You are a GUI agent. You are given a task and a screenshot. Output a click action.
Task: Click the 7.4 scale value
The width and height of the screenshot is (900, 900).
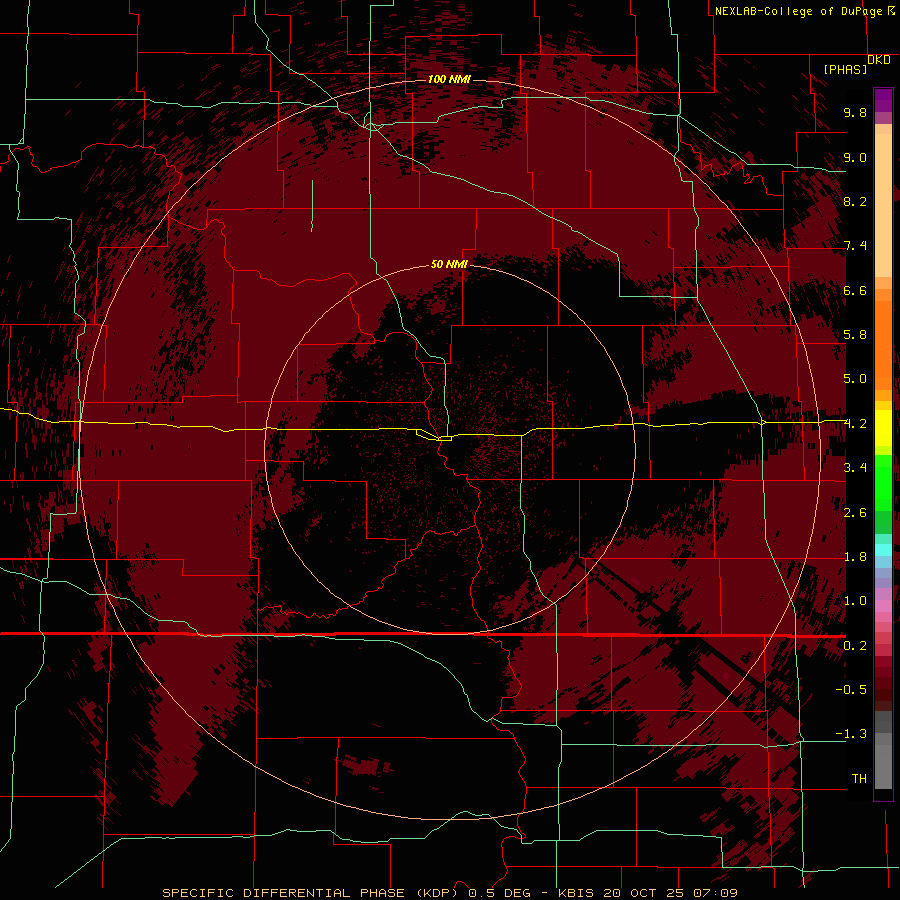coord(855,246)
